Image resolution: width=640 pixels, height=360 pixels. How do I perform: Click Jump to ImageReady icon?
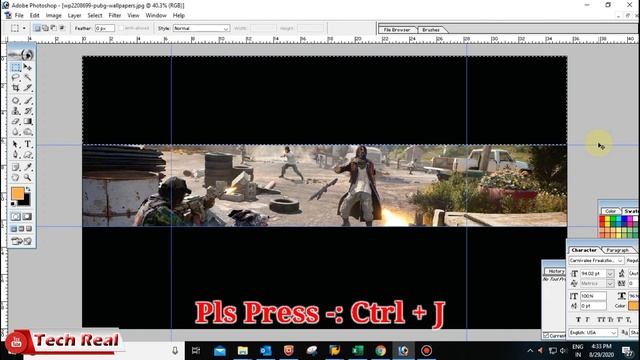coord(21,241)
